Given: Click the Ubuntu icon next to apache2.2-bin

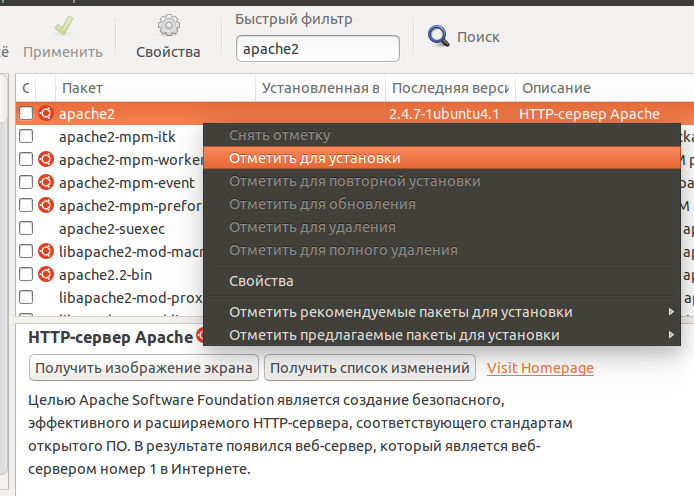Looking at the screenshot, I should pos(46,274).
